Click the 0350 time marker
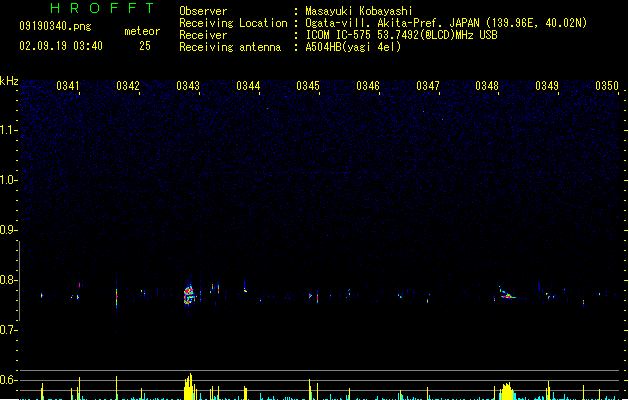This screenshot has width=629, height=400. (x=607, y=86)
